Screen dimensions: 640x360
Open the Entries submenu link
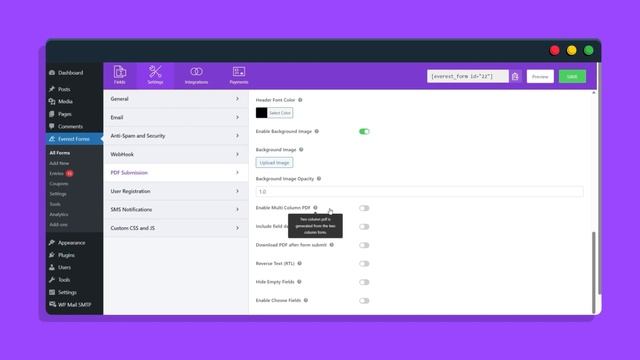coord(57,173)
